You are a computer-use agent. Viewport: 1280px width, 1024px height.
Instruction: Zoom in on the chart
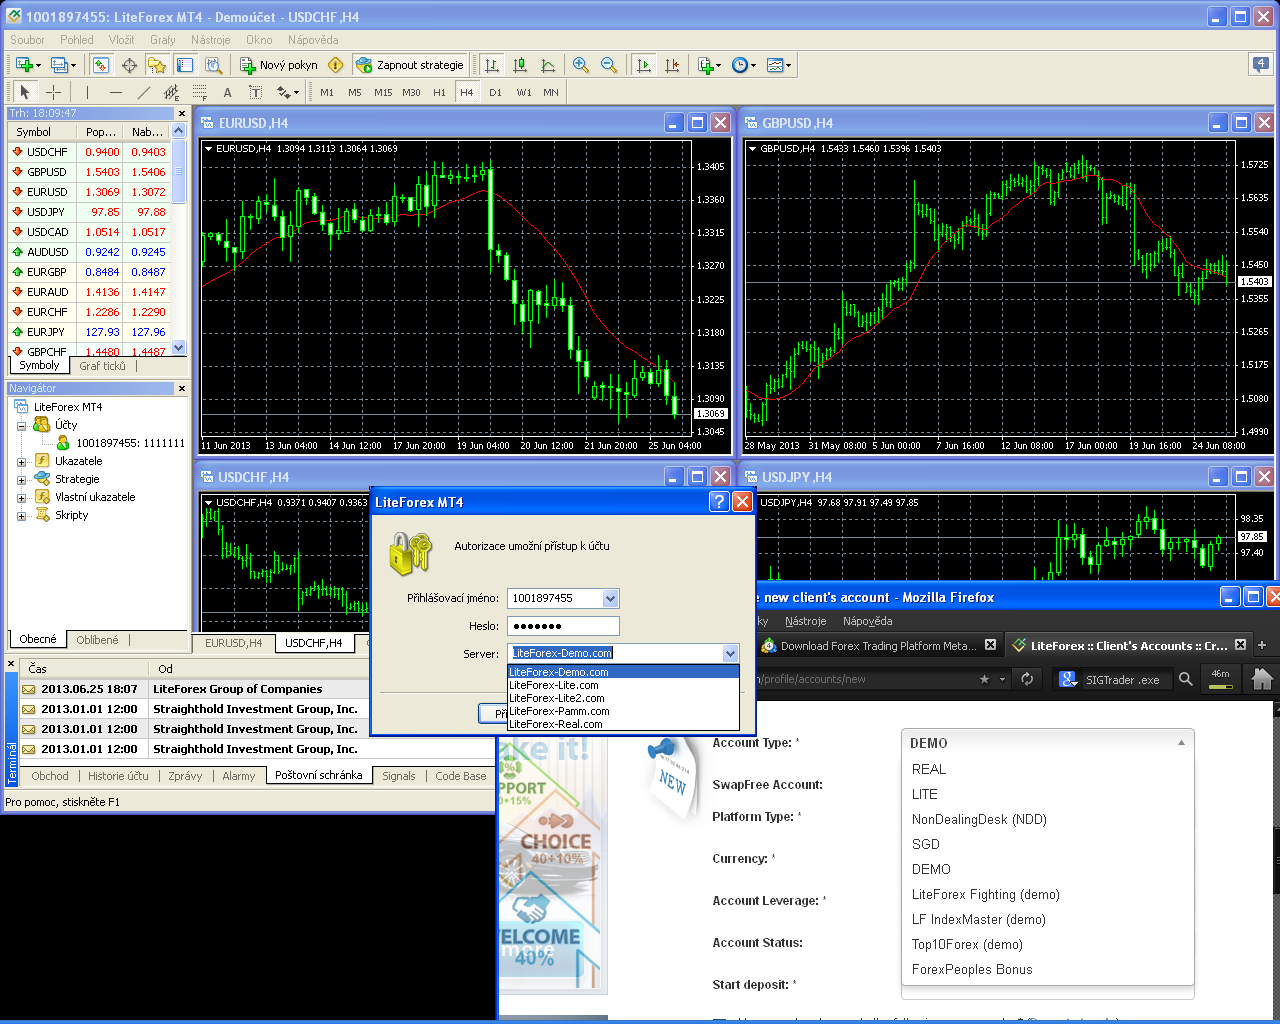tap(581, 65)
